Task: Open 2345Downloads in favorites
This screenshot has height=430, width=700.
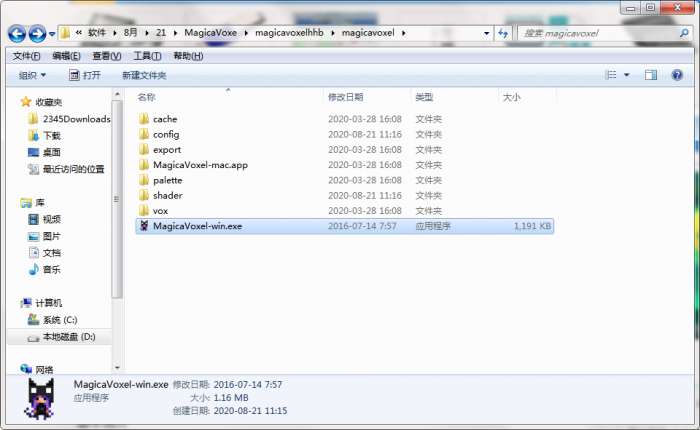Action: (76, 119)
